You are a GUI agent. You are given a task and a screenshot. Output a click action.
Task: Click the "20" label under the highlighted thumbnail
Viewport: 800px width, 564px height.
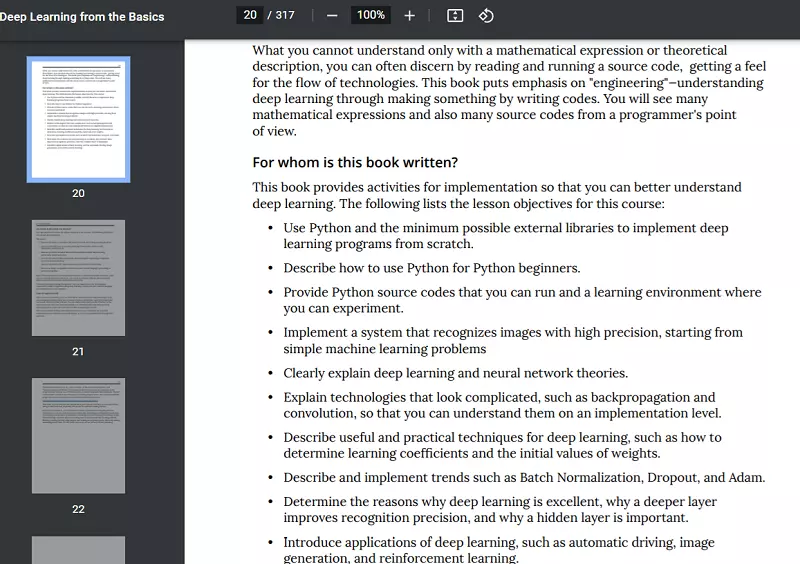point(78,193)
